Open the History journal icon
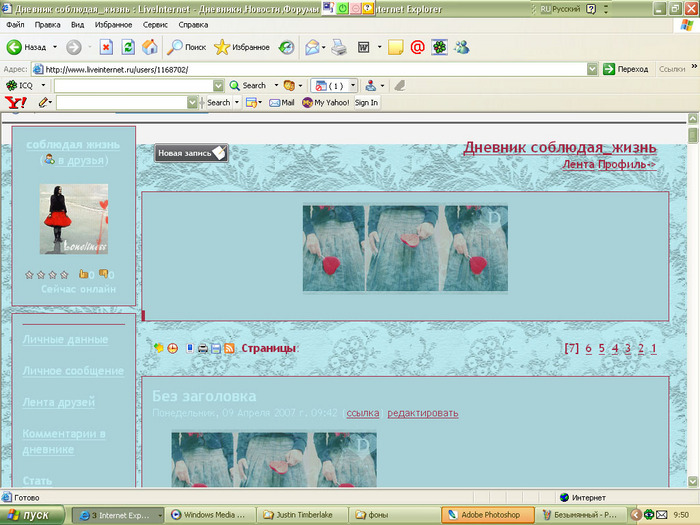The height and width of the screenshot is (525, 700). click(x=286, y=47)
